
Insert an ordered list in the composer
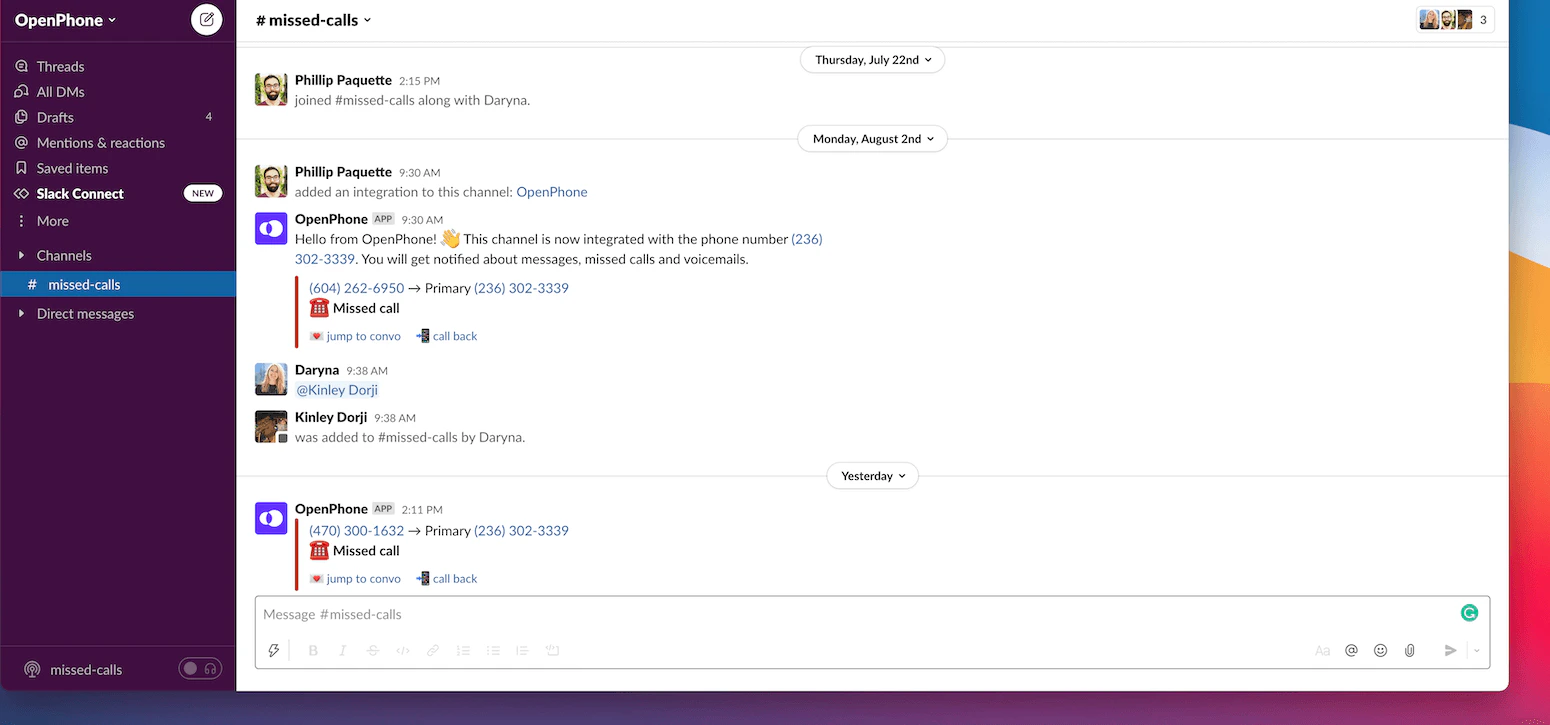[463, 650]
